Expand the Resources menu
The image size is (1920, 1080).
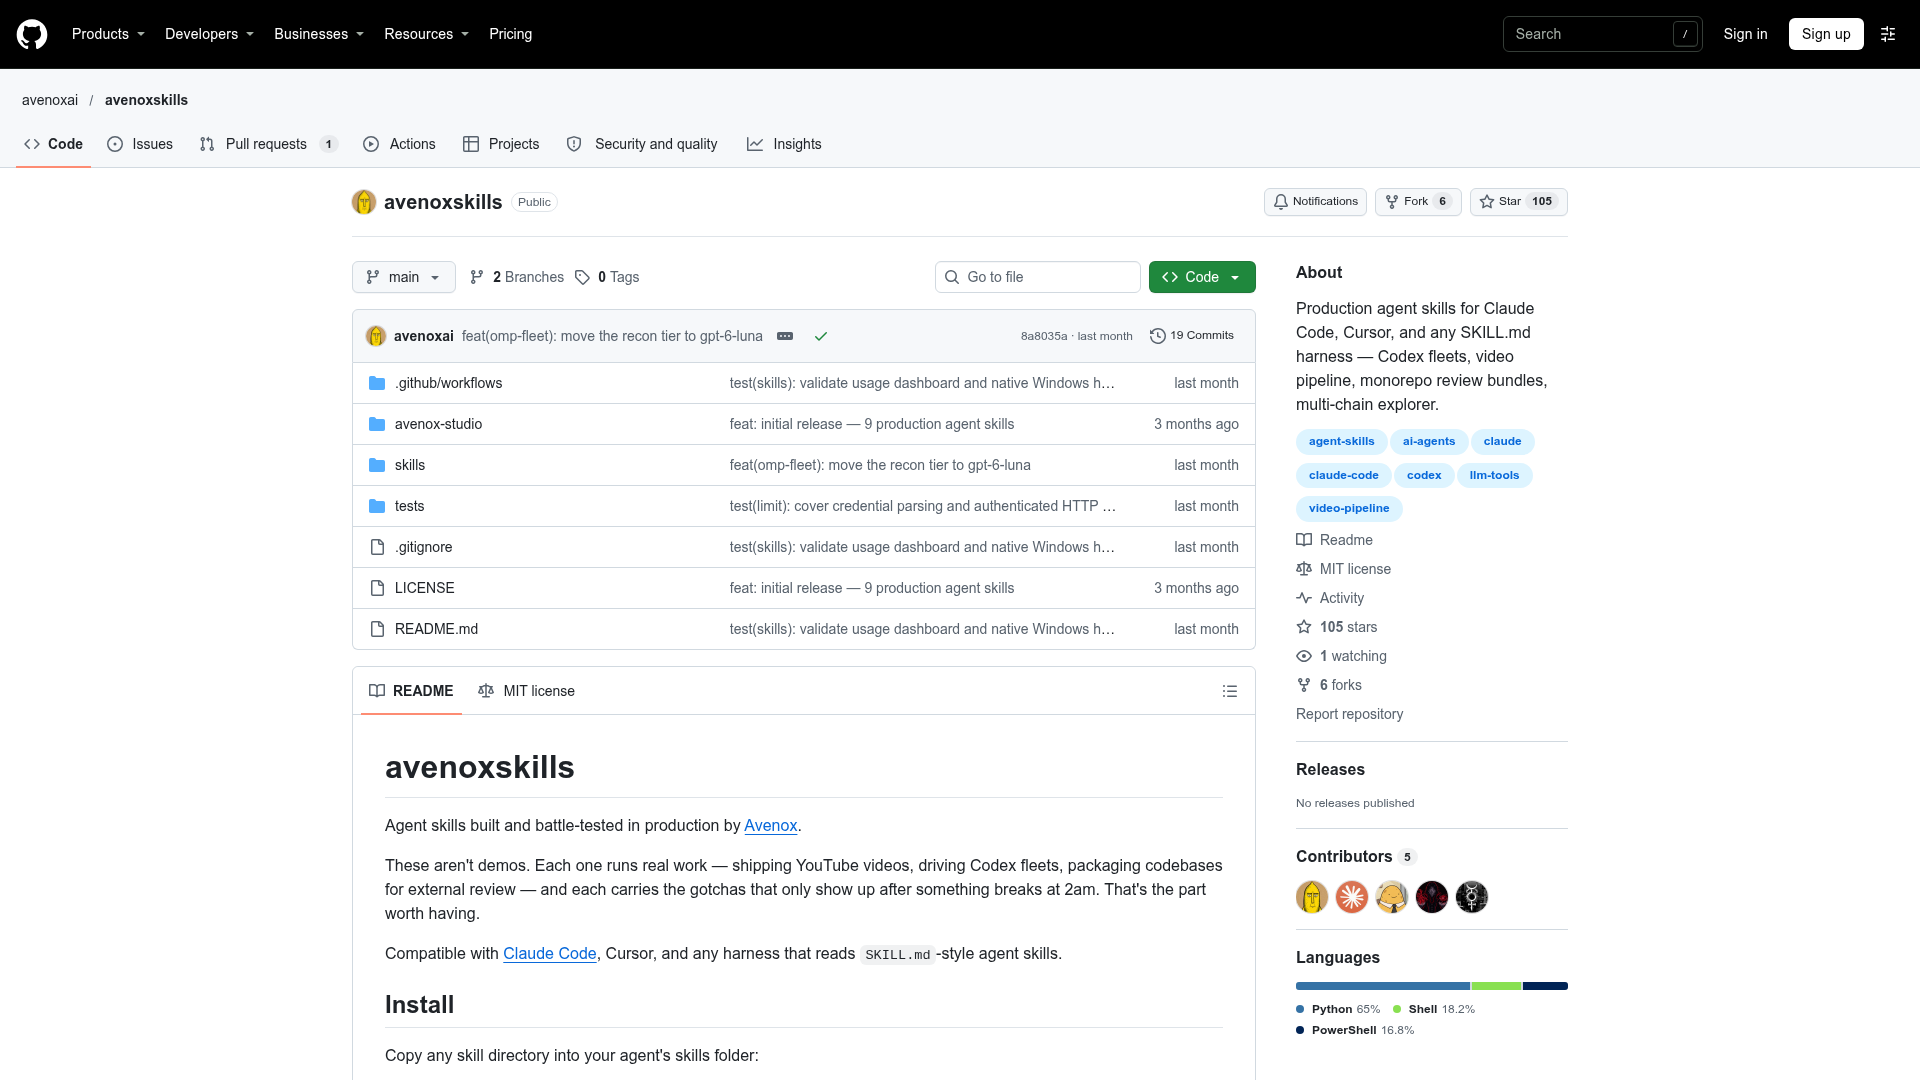coord(426,34)
